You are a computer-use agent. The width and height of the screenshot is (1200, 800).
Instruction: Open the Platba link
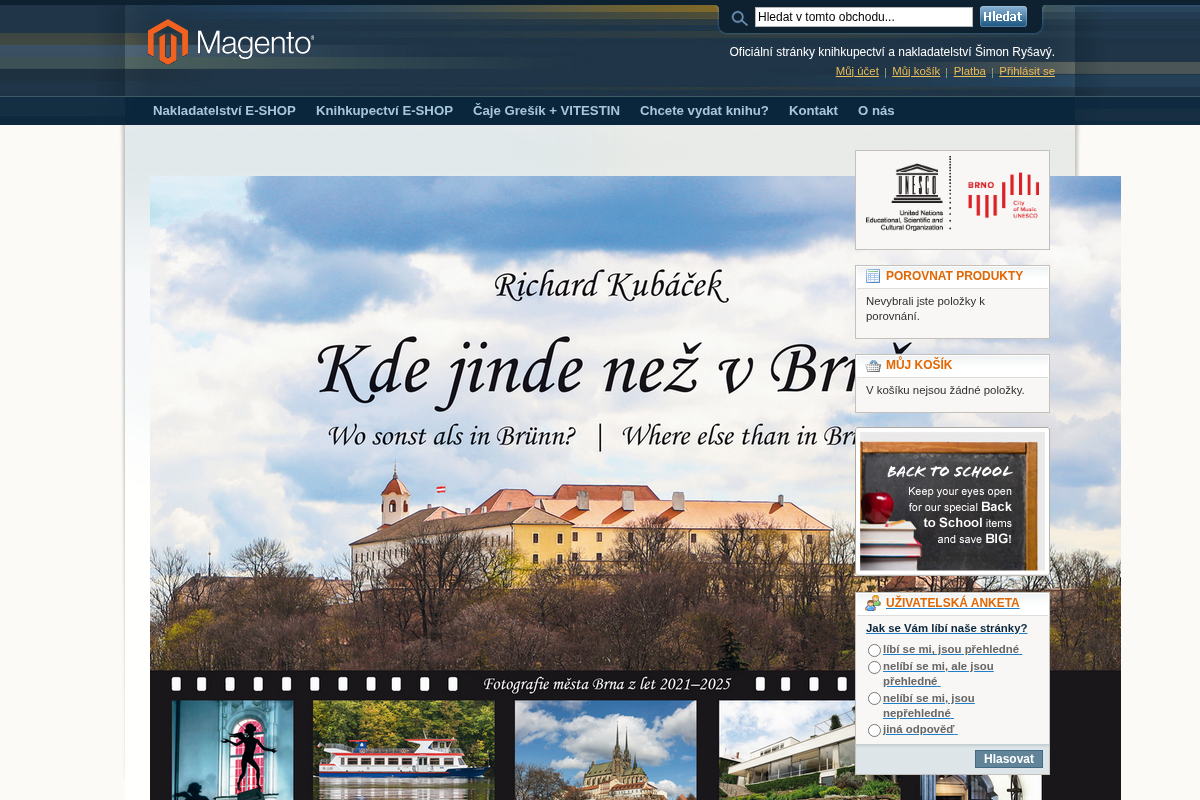(x=969, y=71)
